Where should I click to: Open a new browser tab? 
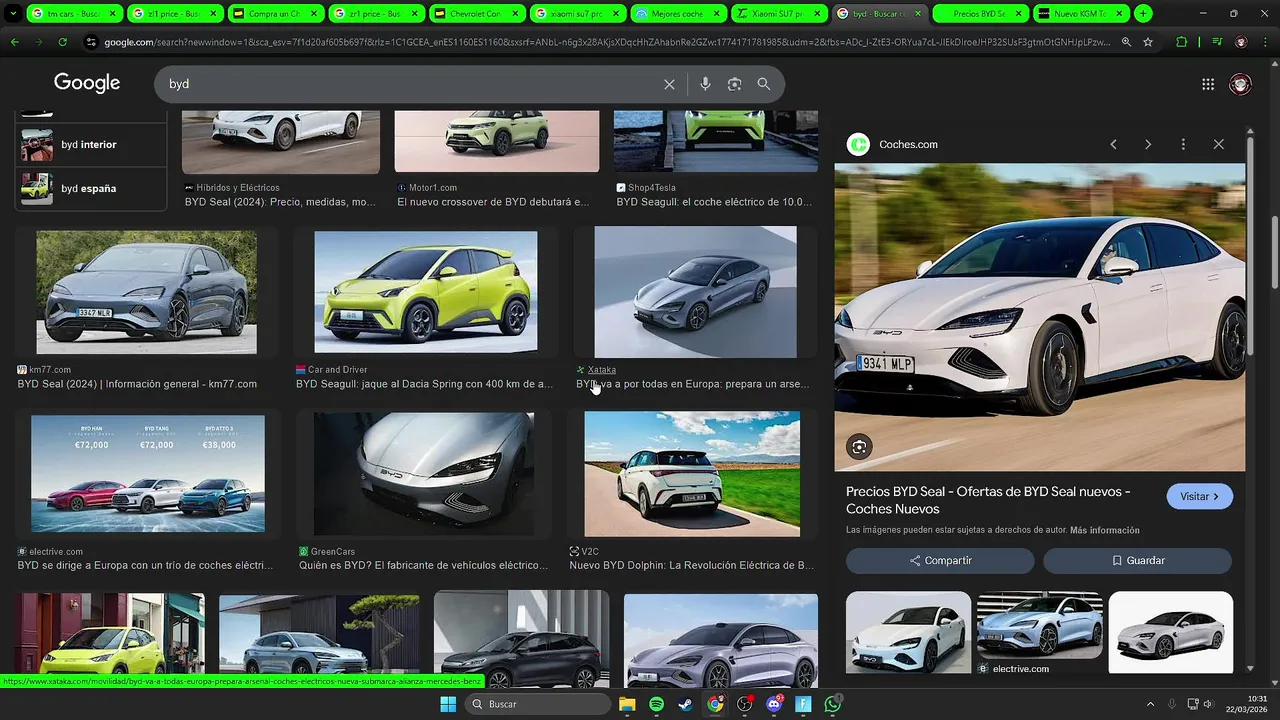[x=1143, y=14]
